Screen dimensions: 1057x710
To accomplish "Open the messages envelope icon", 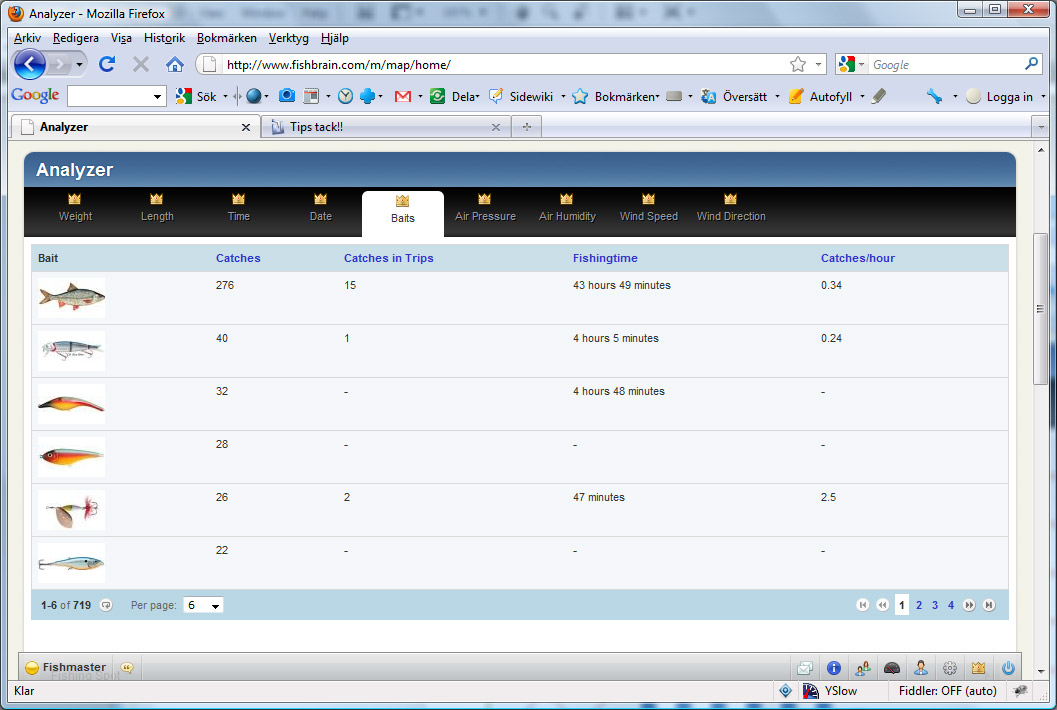I will [804, 668].
